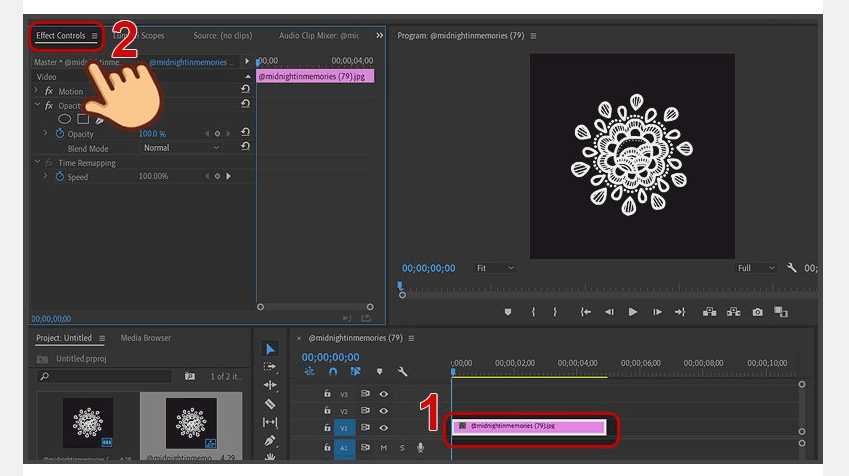Toggle V3 track output eye
Image resolution: width=849 pixels, height=476 pixels.
click(x=383, y=394)
